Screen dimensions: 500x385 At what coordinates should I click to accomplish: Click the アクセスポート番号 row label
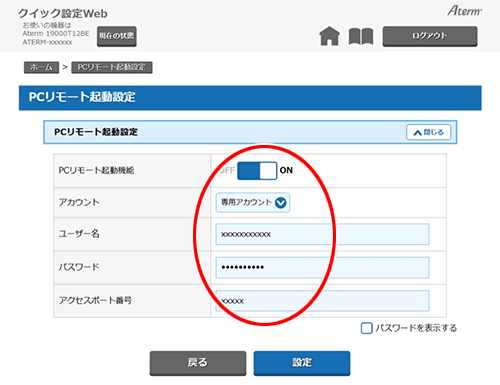[x=95, y=300]
